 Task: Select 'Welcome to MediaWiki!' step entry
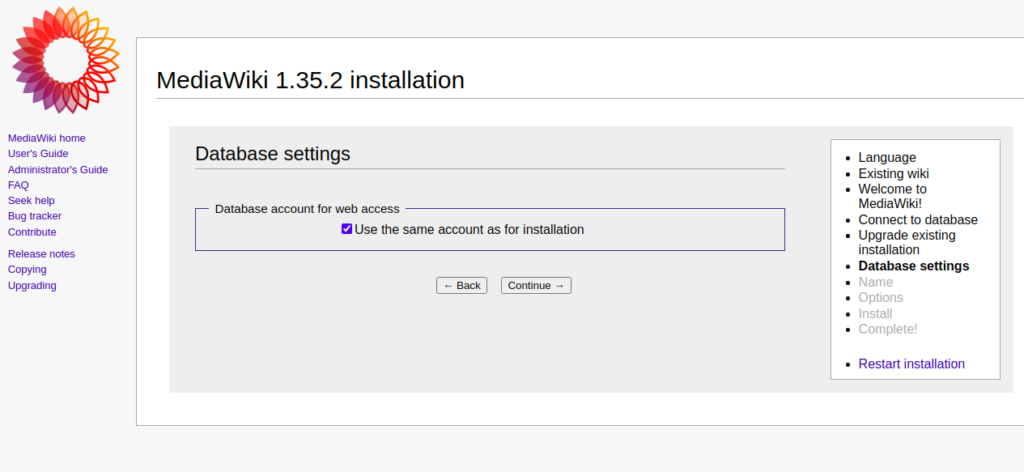(x=892, y=197)
